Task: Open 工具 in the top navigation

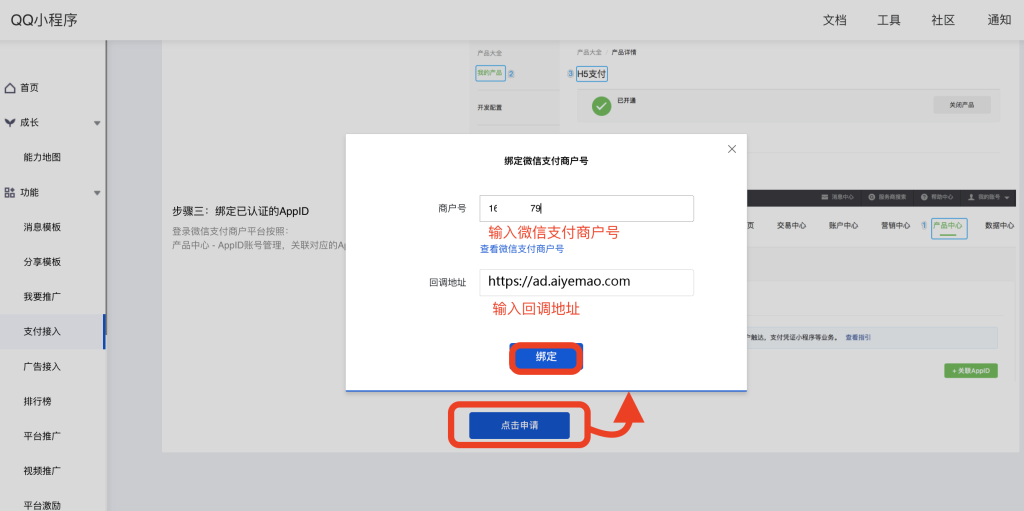Action: [889, 20]
